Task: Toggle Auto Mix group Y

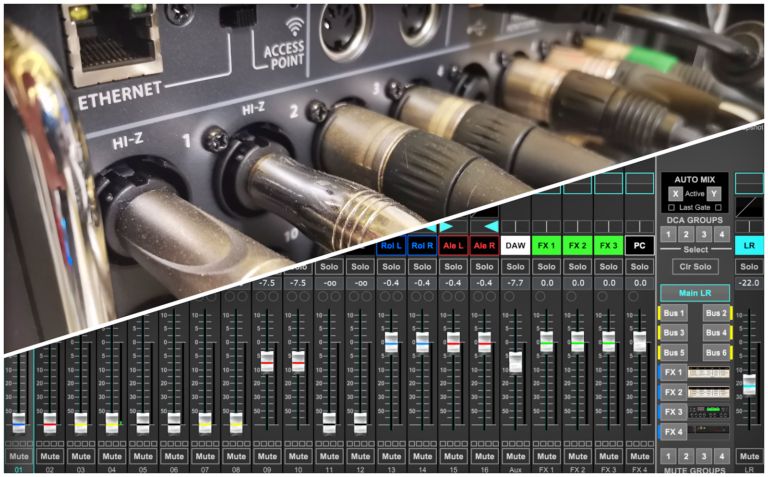Action: [713, 193]
